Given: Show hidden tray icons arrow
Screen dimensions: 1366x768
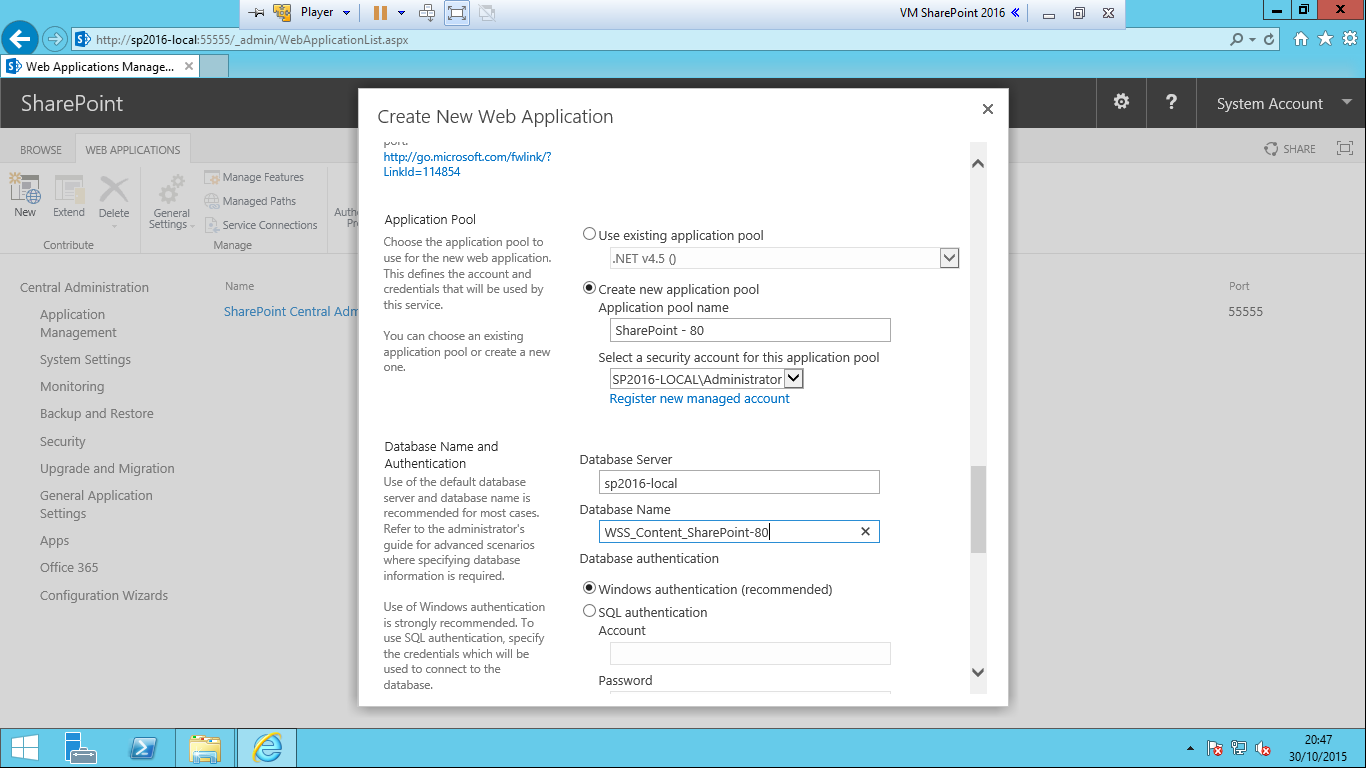Looking at the screenshot, I should (1190, 748).
